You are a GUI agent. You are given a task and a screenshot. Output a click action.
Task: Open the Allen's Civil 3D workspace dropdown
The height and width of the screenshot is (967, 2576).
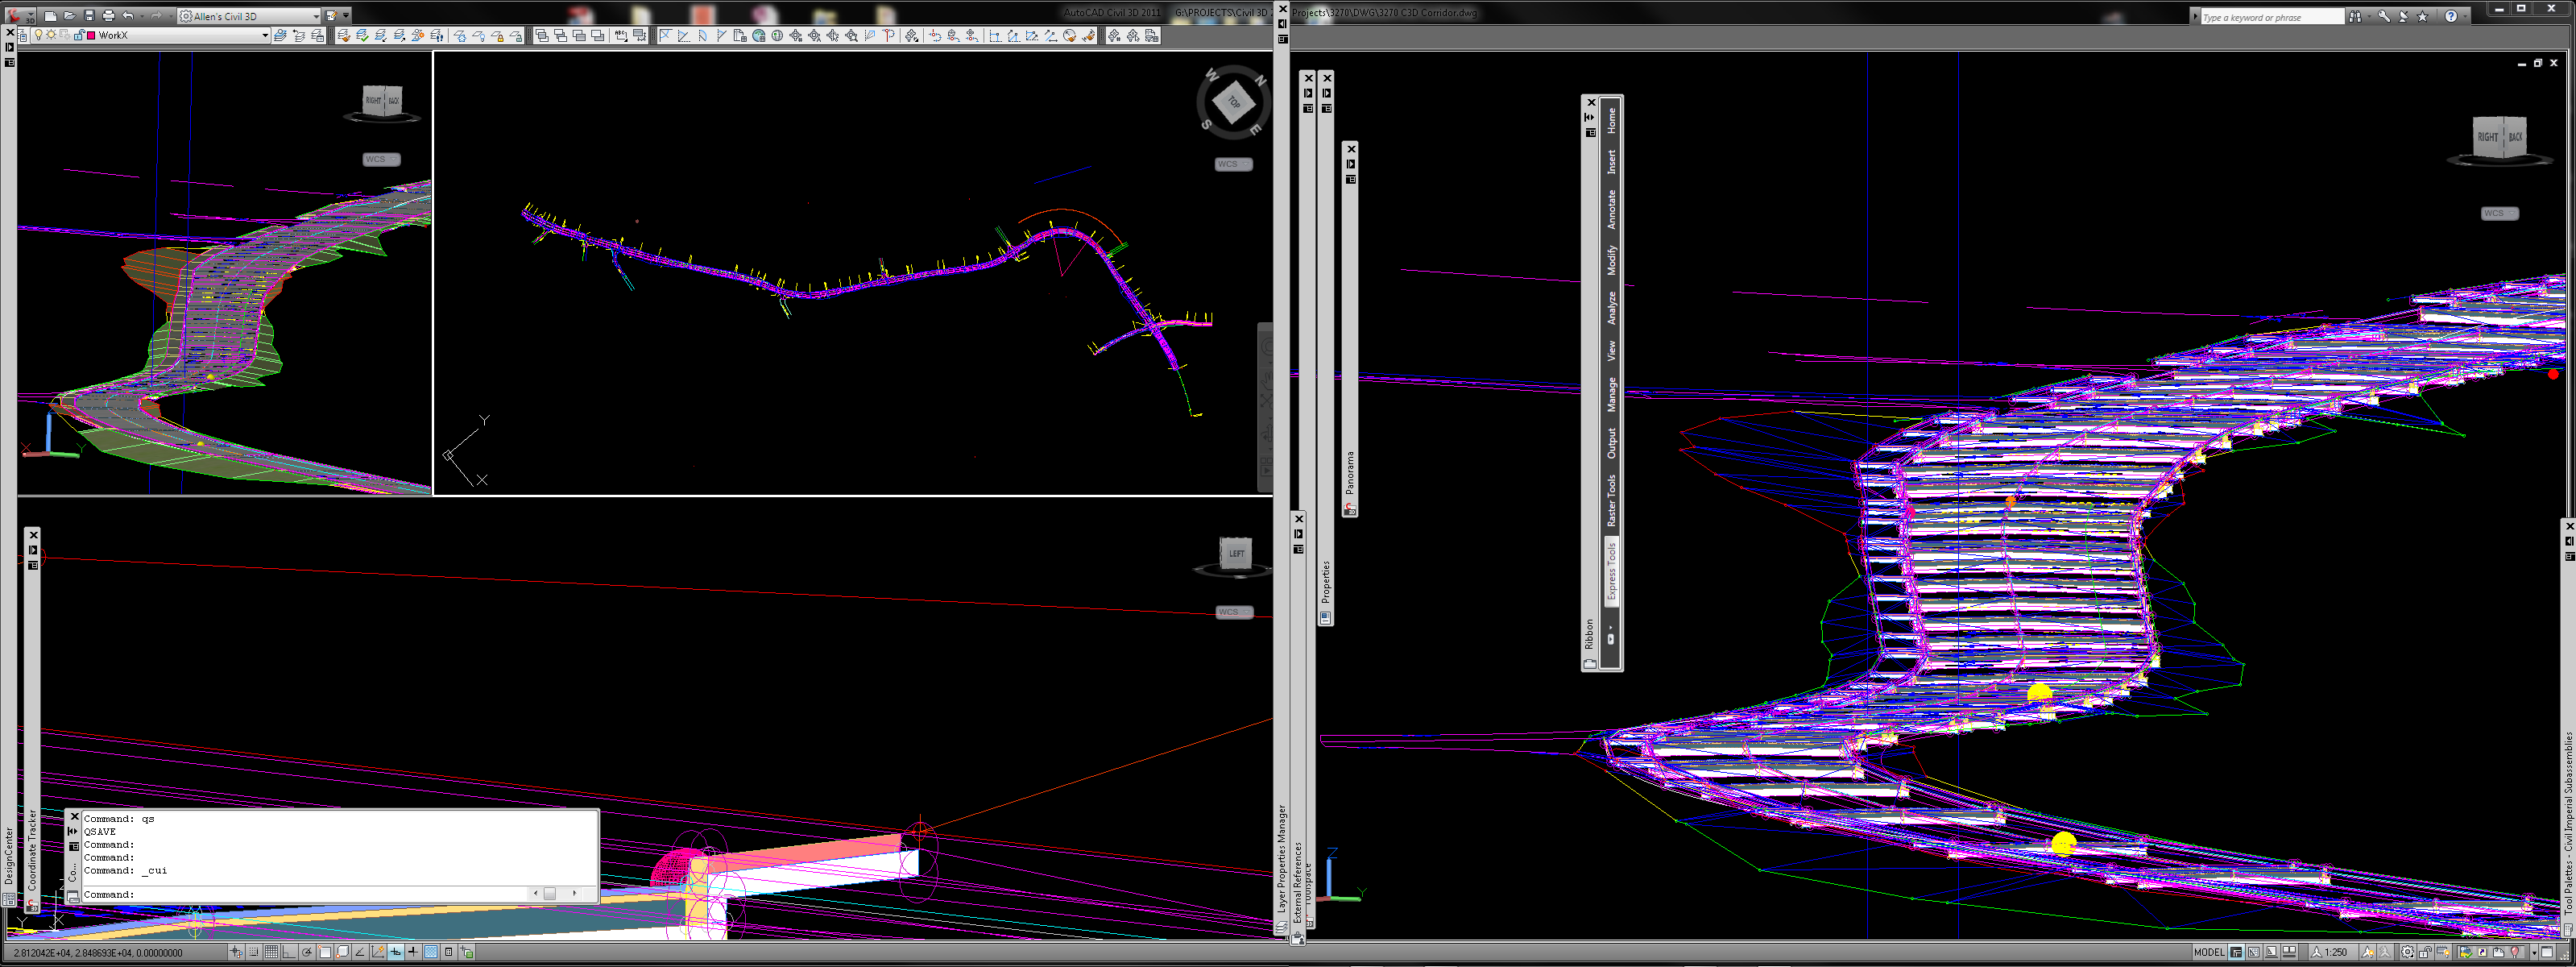pos(250,16)
